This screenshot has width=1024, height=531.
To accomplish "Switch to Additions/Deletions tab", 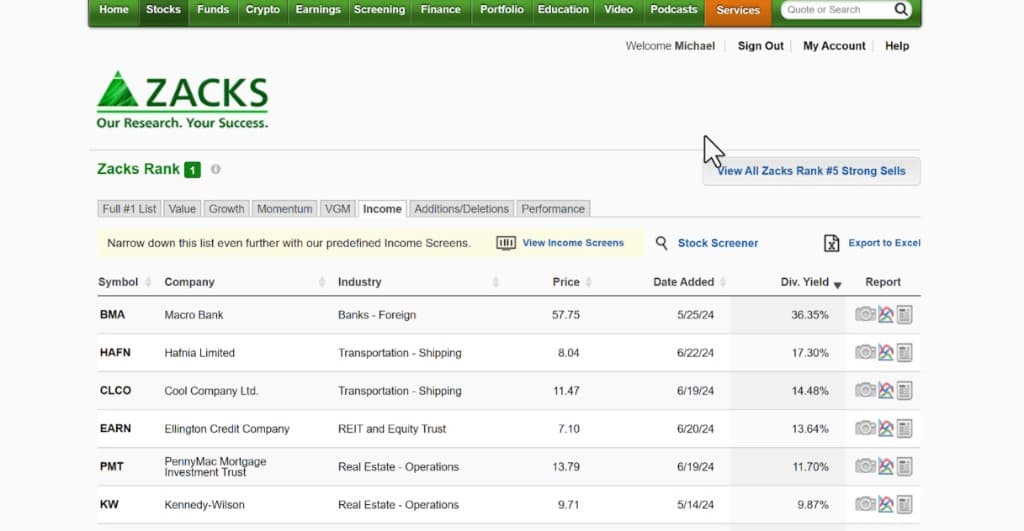I will click(x=462, y=209).
